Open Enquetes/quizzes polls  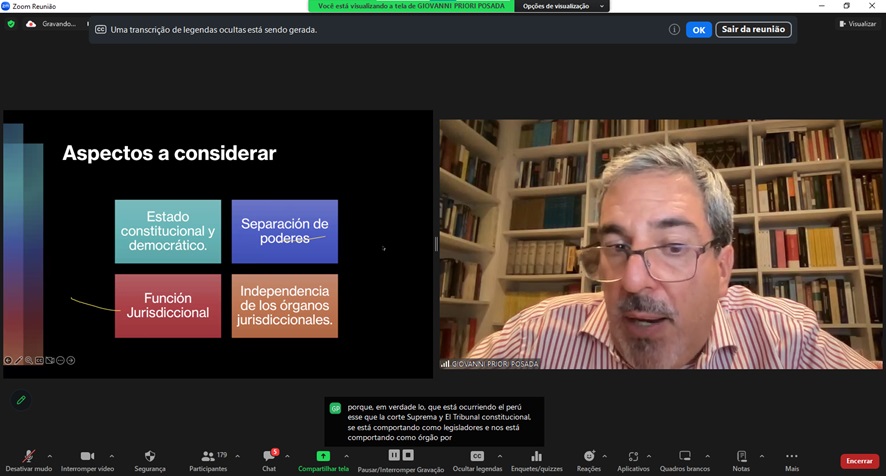(536, 460)
